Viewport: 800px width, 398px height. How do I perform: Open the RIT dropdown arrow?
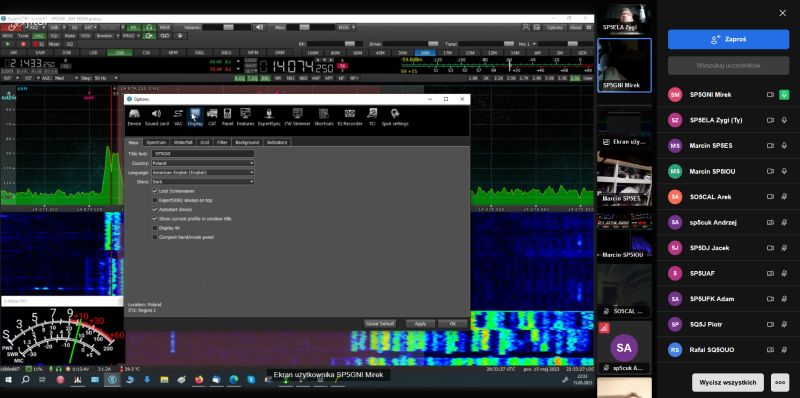tap(17, 78)
